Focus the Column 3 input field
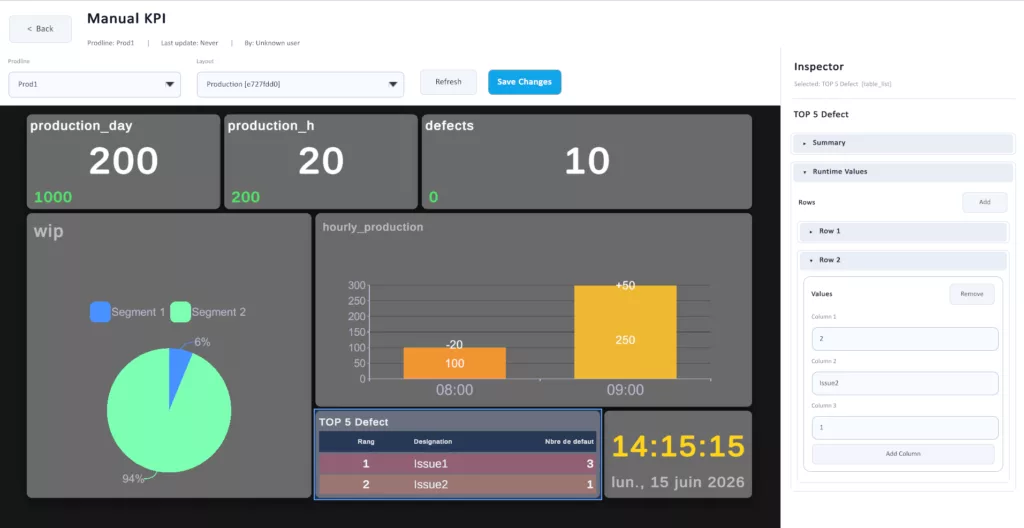Screen dimensions: 1024x528 click(x=904, y=428)
